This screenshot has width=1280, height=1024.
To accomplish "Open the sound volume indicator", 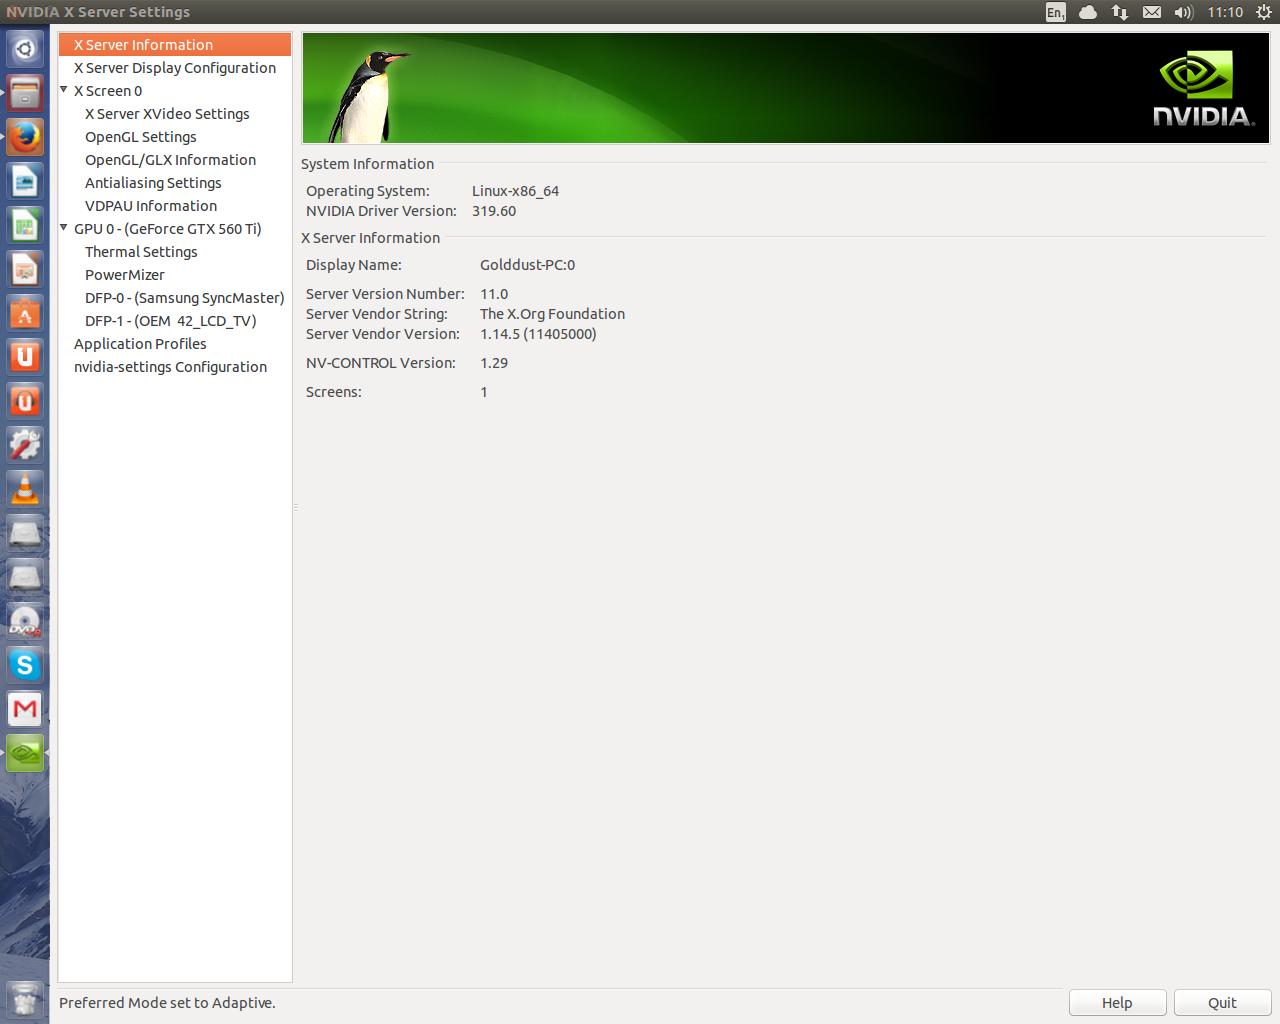I will (1184, 12).
